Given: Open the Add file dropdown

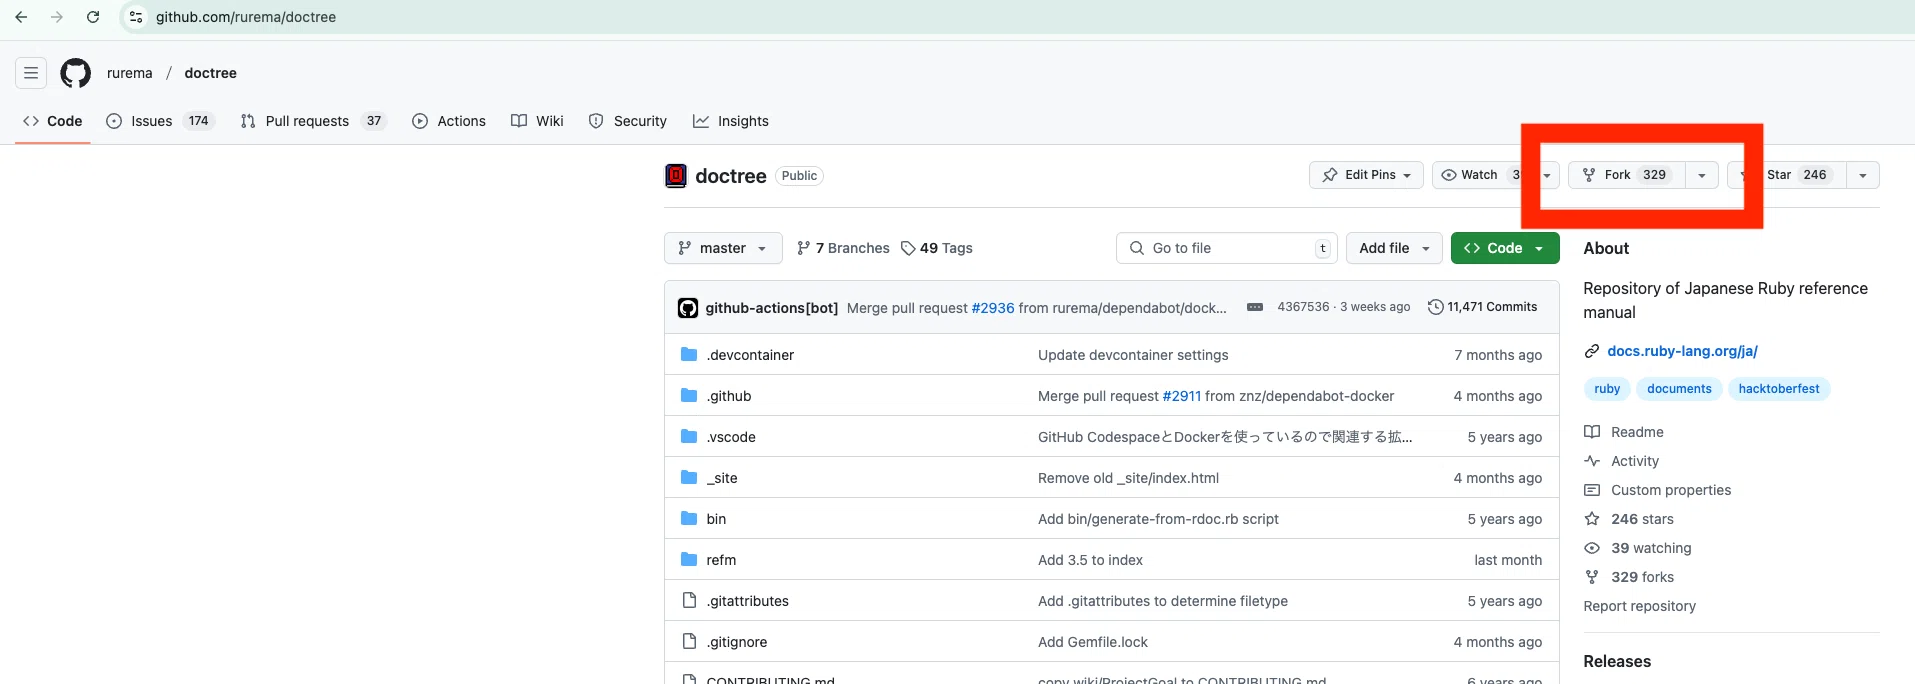Looking at the screenshot, I should (x=1395, y=248).
